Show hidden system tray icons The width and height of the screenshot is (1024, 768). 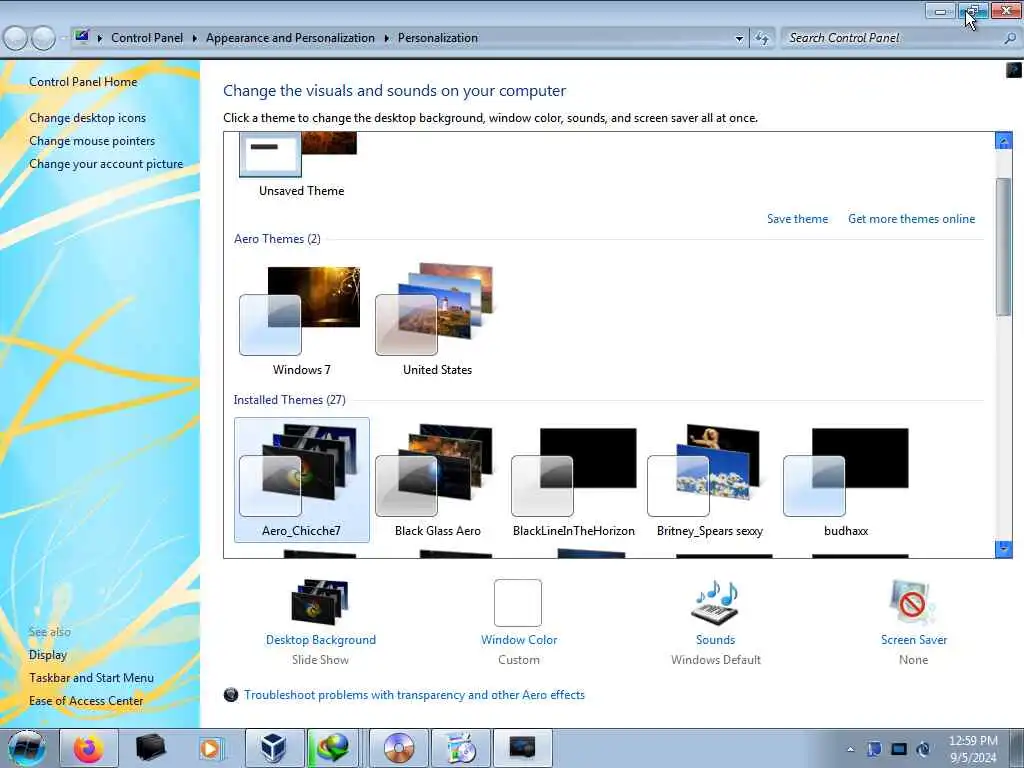[850, 749]
